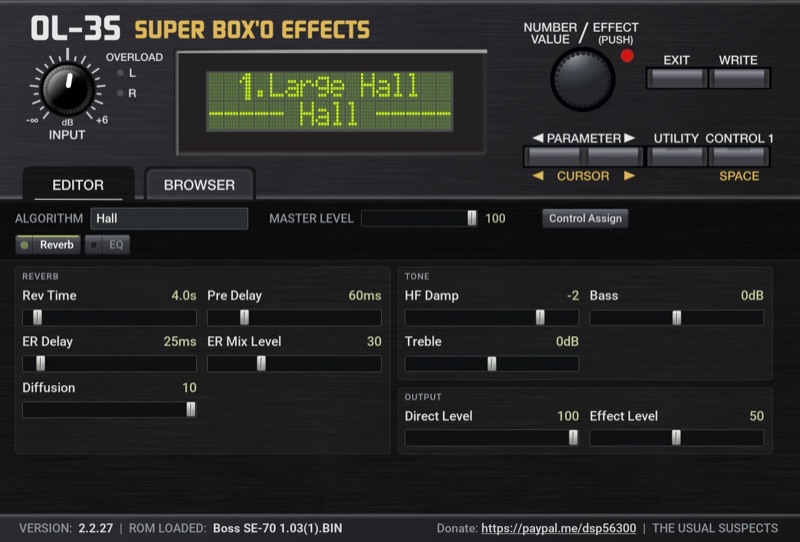Open the Control Assign dialog
800x542 pixels.
pyautogui.click(x=585, y=218)
